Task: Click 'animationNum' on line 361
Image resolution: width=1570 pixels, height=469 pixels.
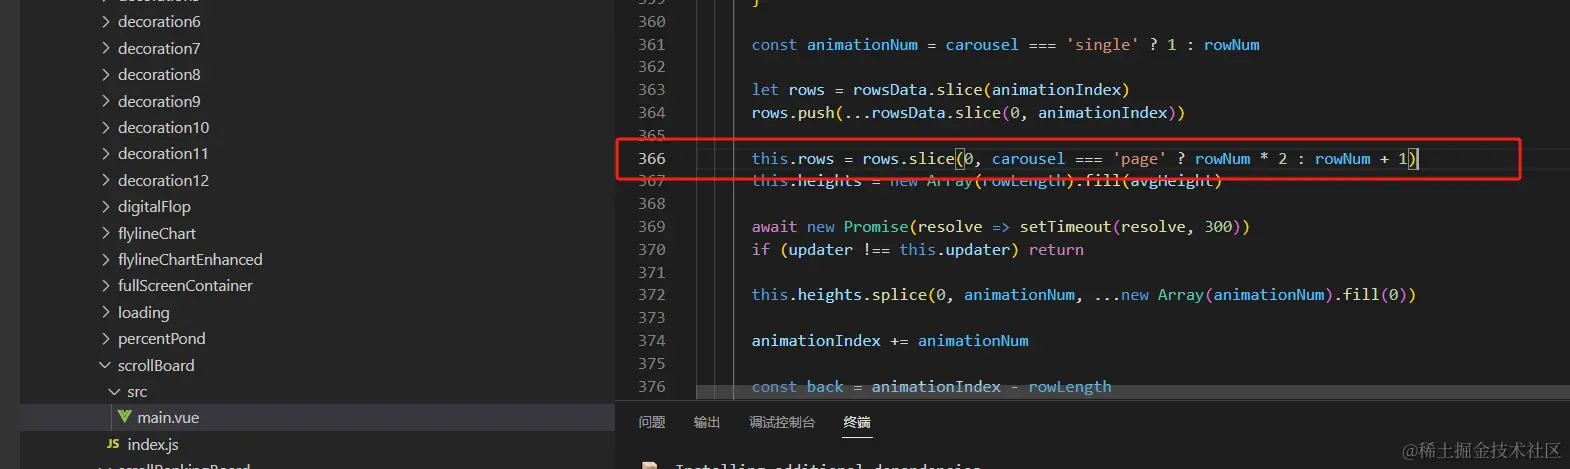Action: (x=862, y=44)
